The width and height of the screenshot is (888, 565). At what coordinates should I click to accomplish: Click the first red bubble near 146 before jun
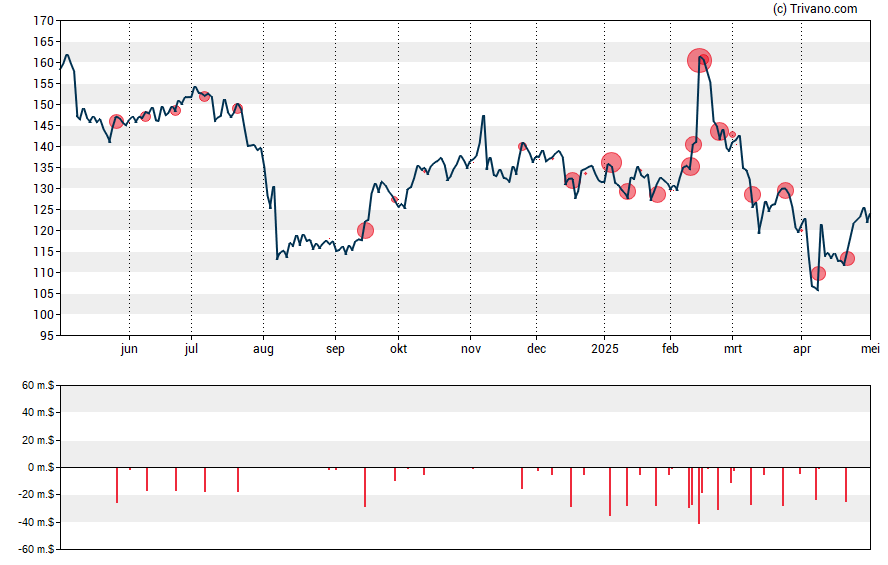116,121
